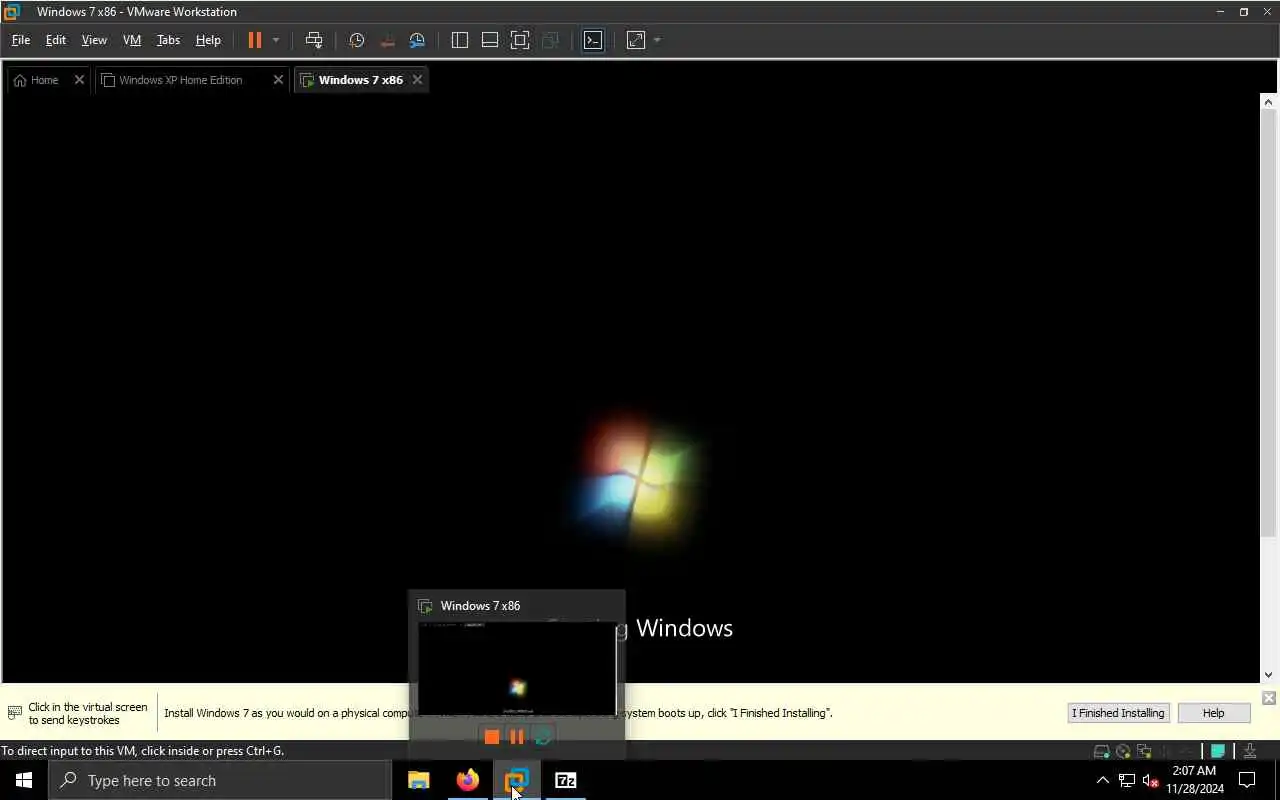Click the muted volume tray icon

click(x=1150, y=780)
